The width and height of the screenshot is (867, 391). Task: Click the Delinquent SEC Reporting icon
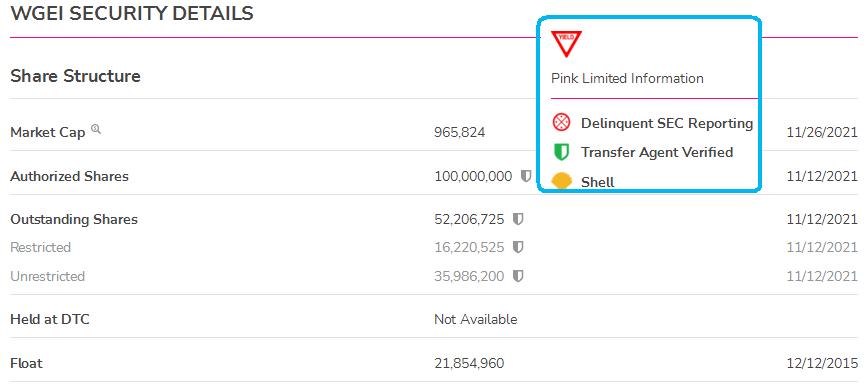coord(561,123)
